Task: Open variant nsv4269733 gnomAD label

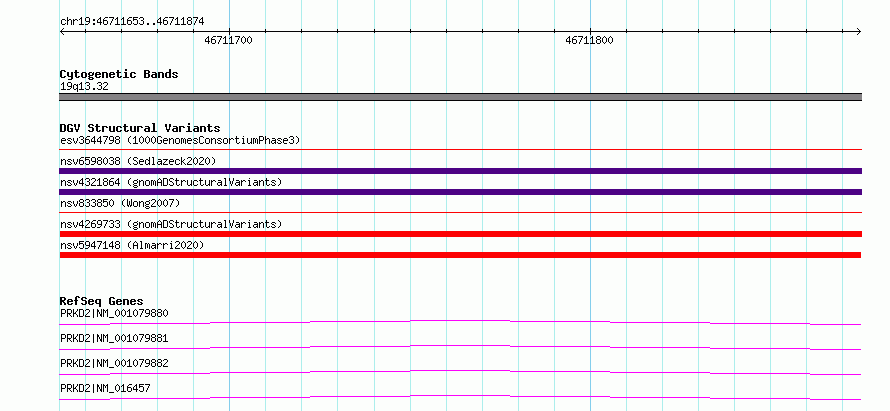Action: coord(171,224)
